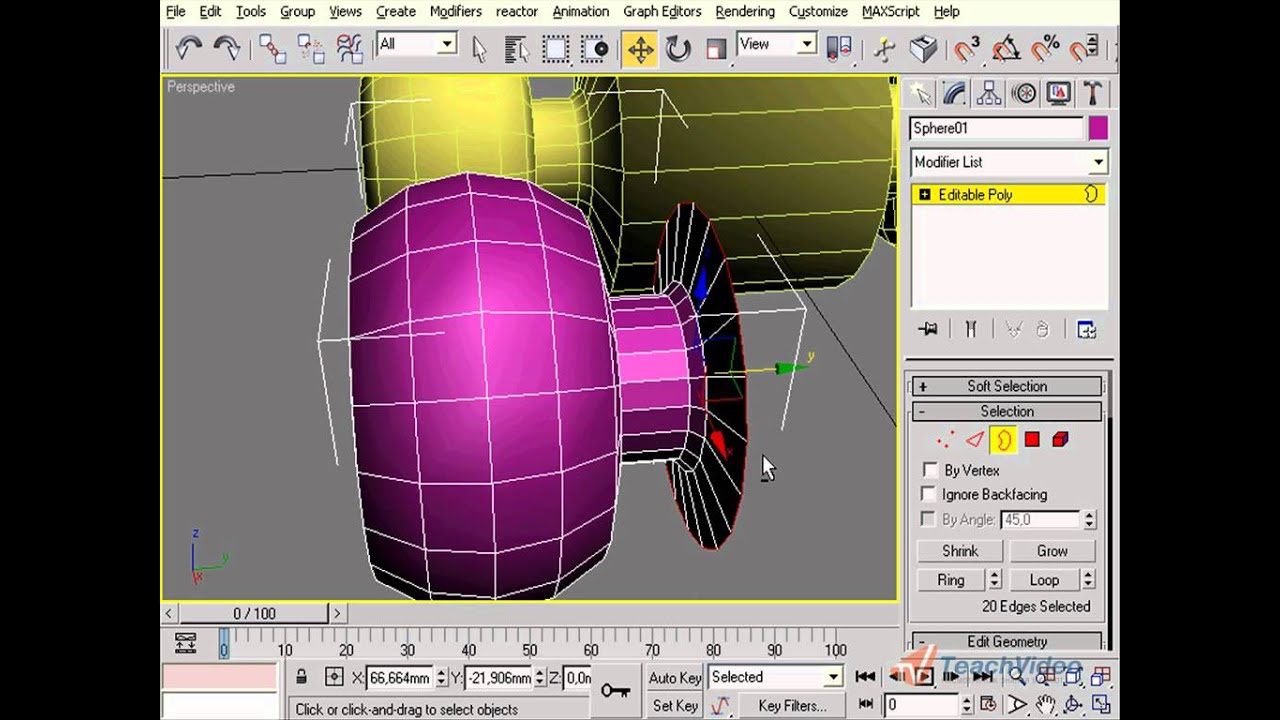1280x720 pixels.
Task: Open Configure Modifier Sets button
Action: [x=1087, y=329]
